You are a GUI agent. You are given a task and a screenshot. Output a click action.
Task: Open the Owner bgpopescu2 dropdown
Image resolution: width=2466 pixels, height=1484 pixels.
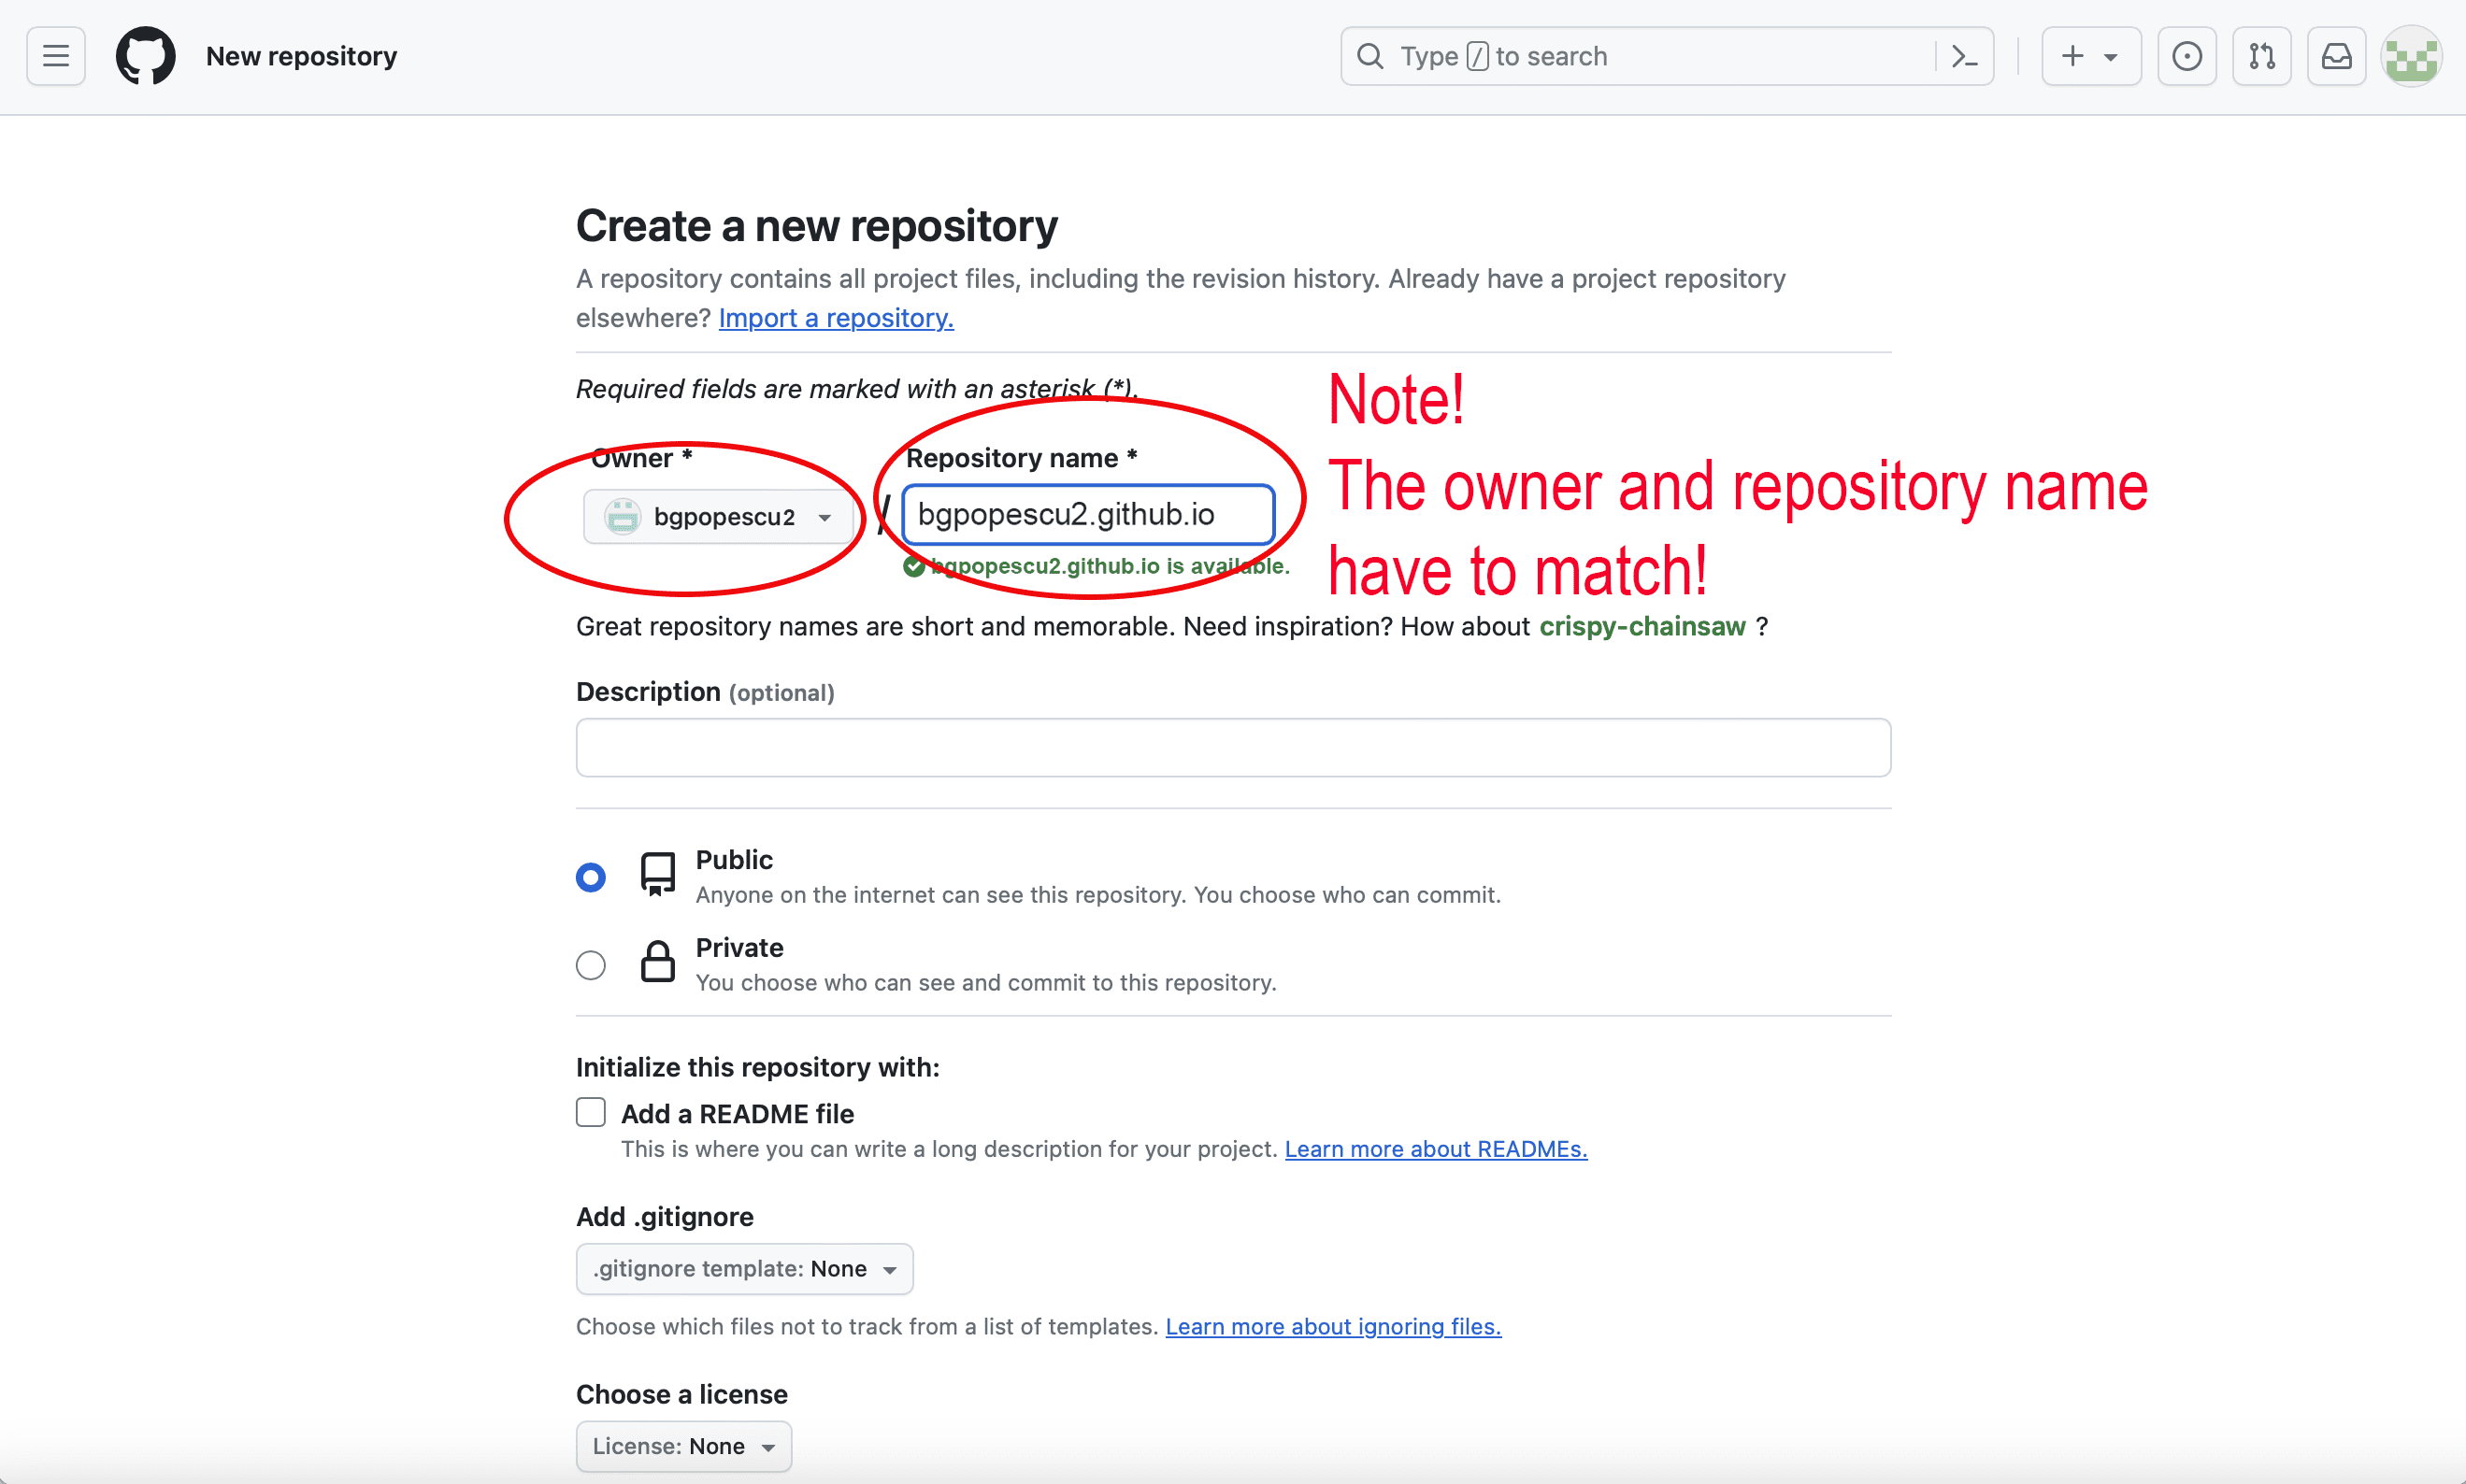point(718,517)
